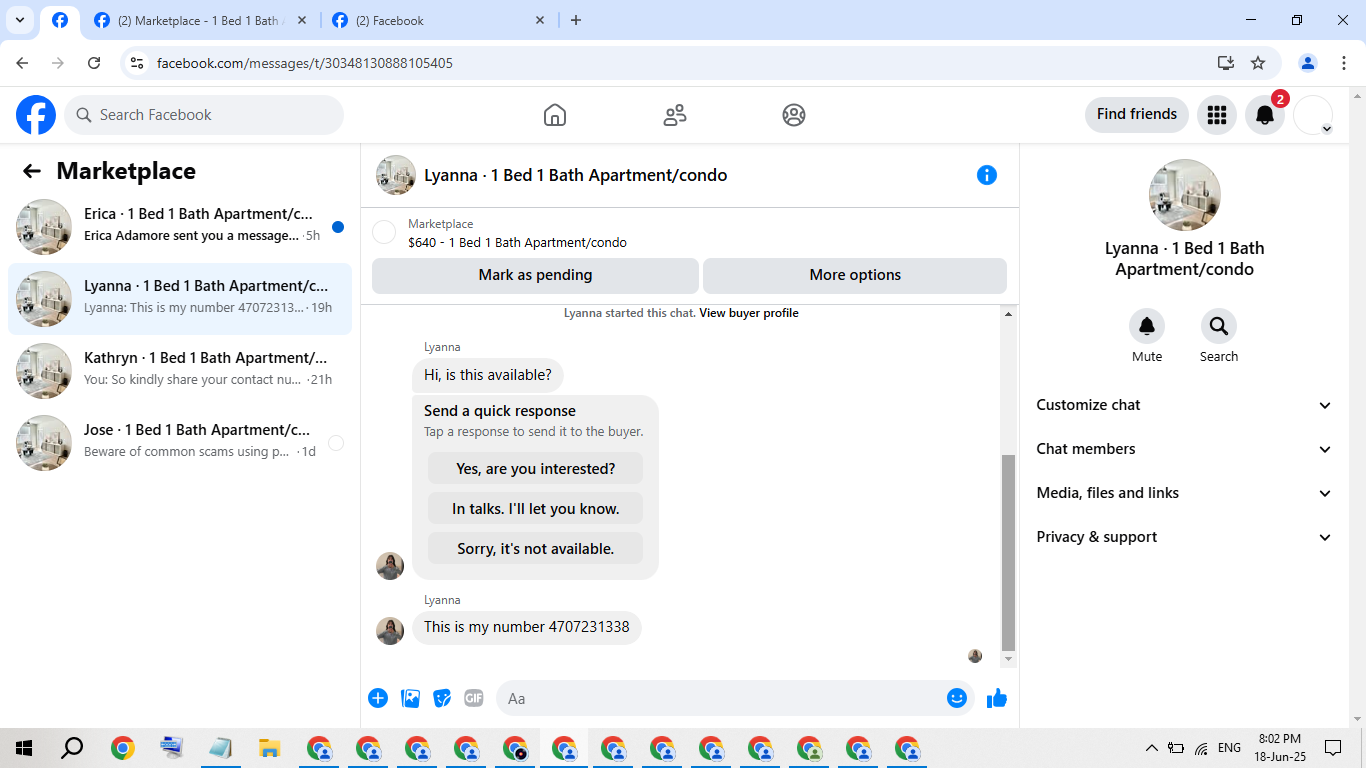Click the Search in conversation magnifier icon
The width and height of the screenshot is (1366, 768).
click(x=1219, y=326)
